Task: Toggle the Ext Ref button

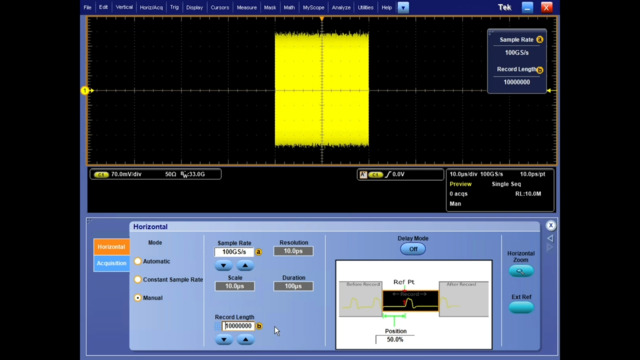Action: point(521,307)
